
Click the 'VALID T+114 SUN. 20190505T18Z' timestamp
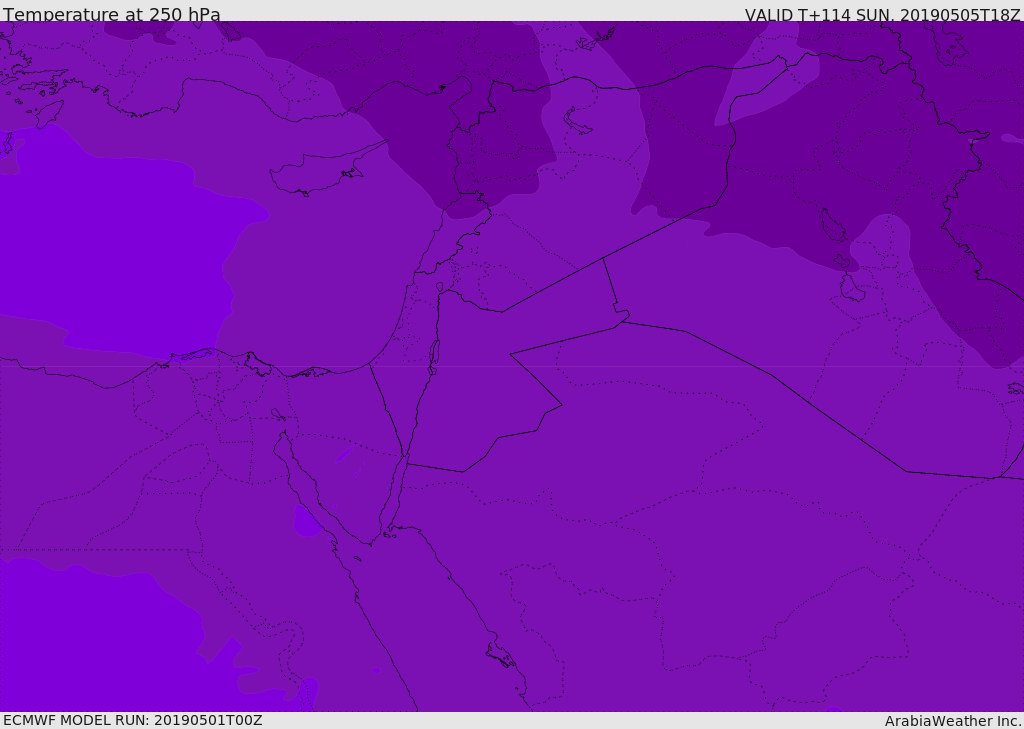(x=882, y=14)
